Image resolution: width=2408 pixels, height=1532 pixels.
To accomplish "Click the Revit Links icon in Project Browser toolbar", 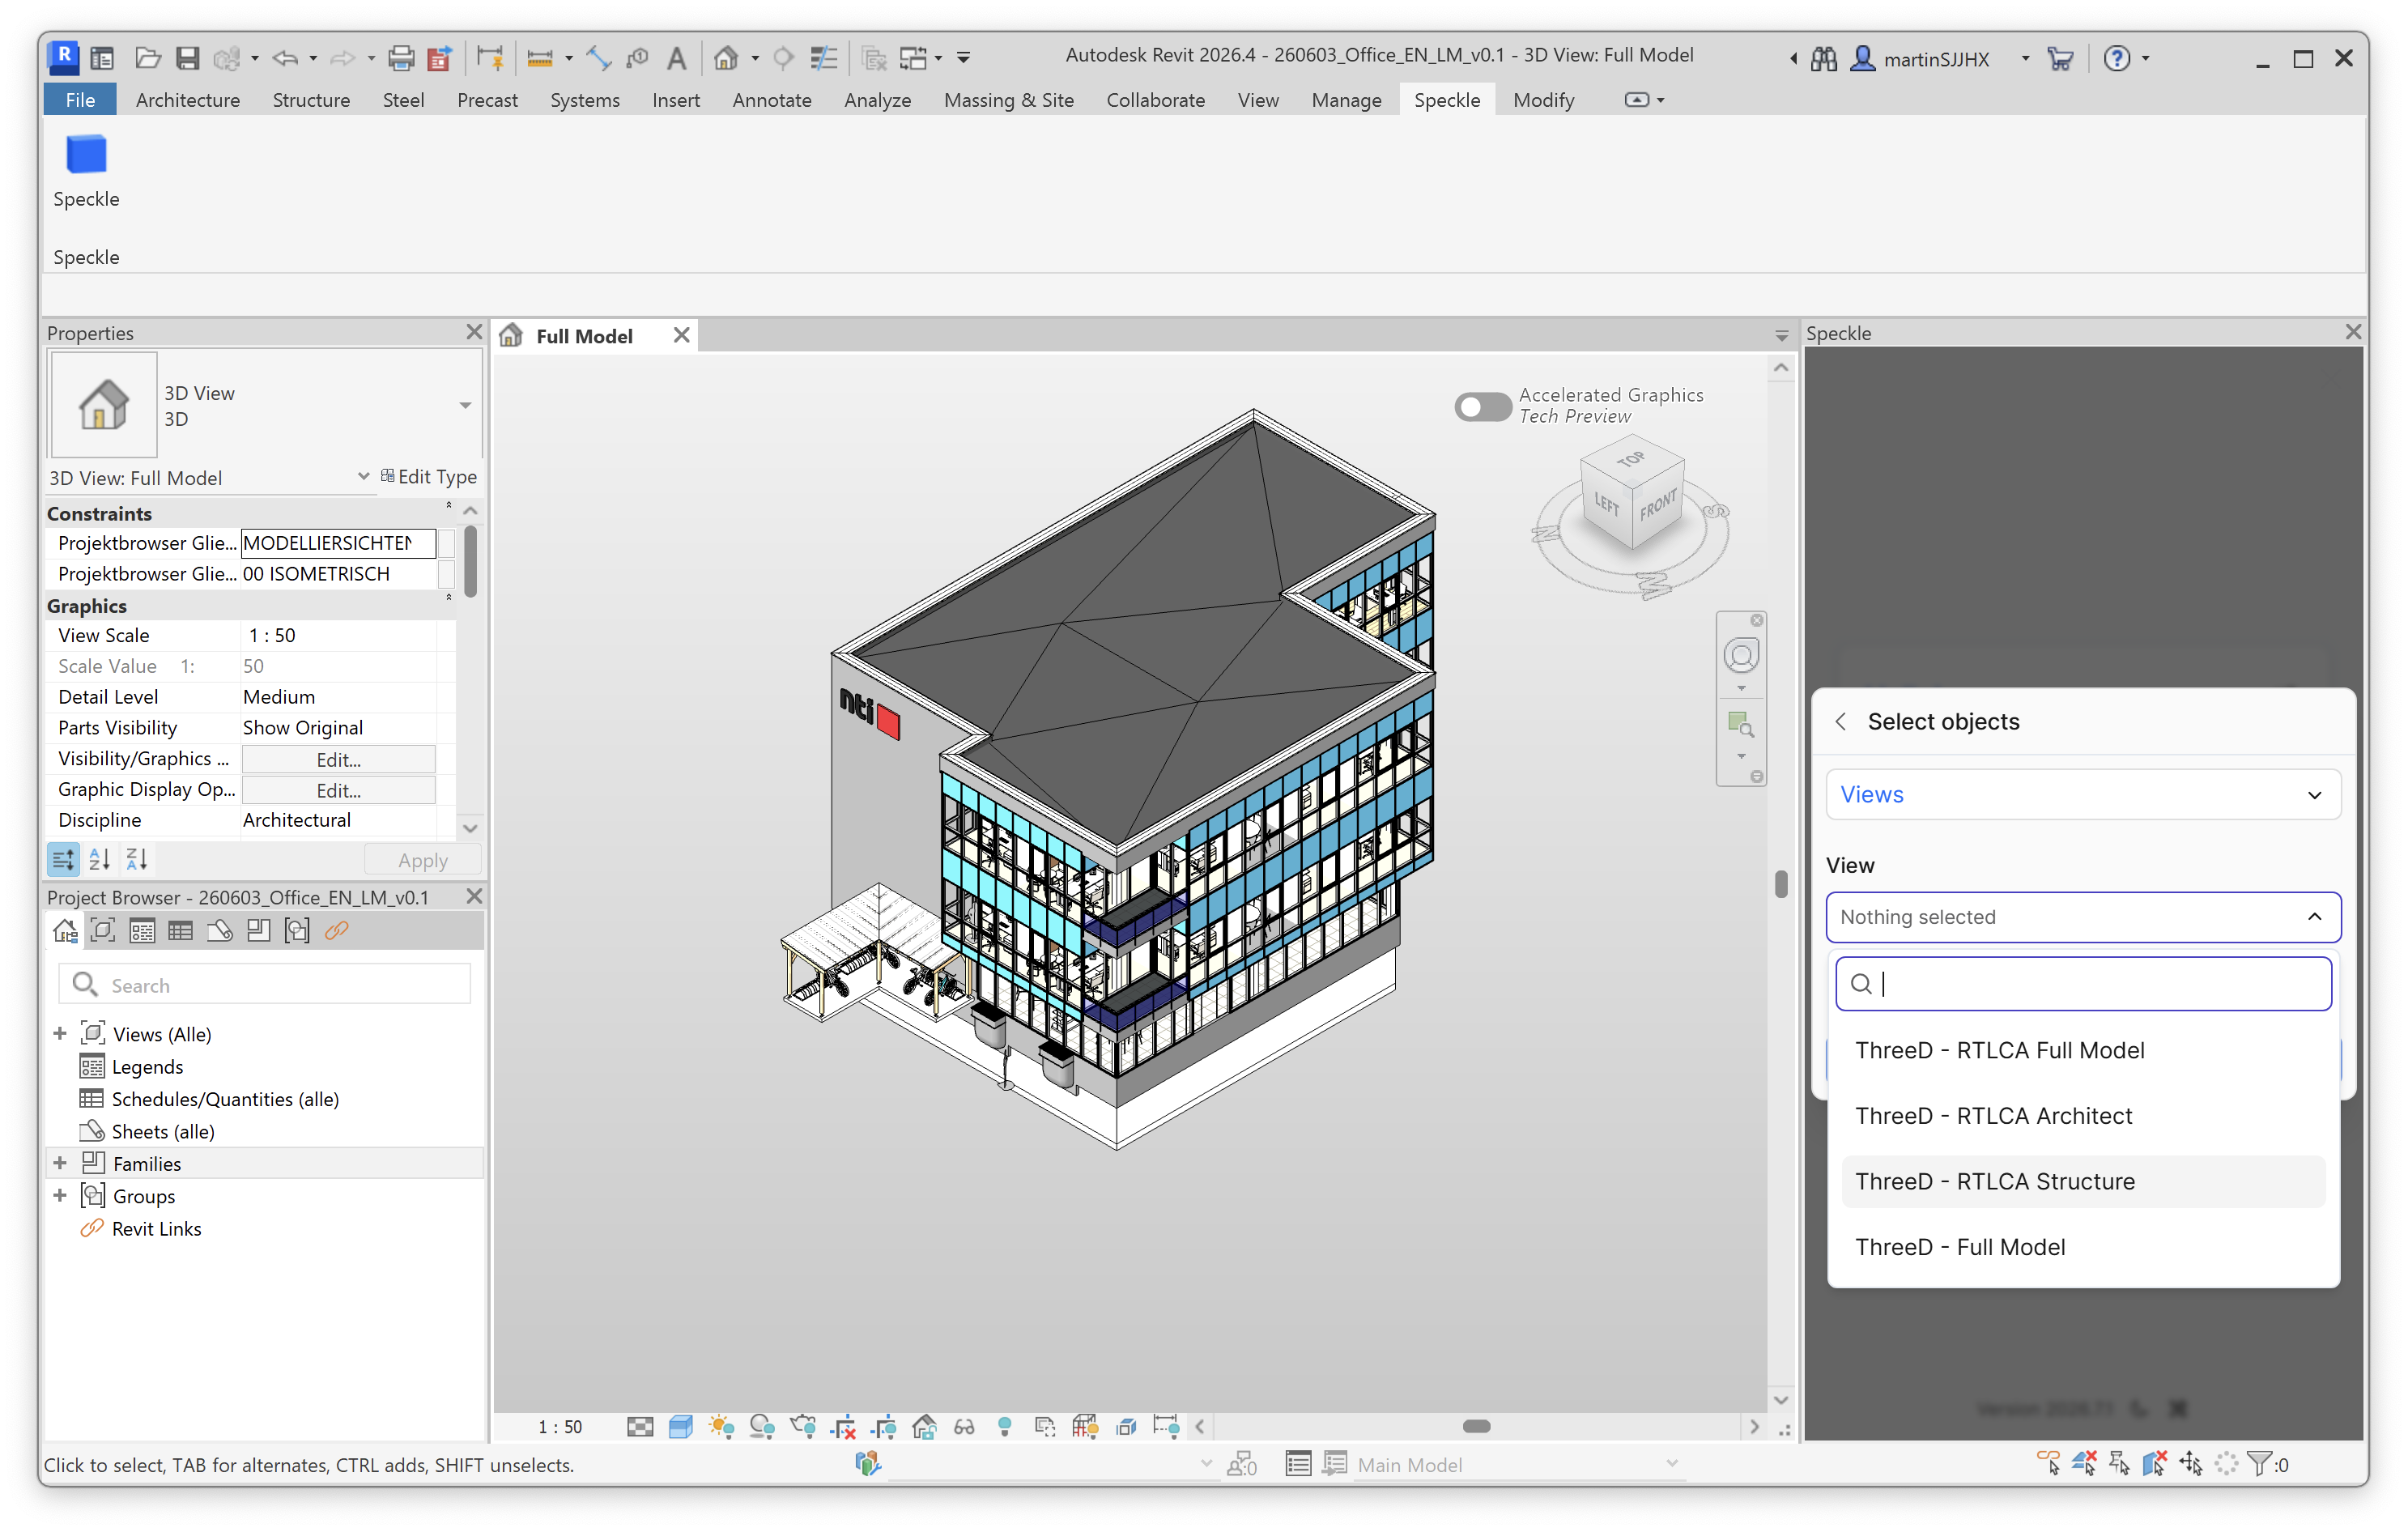I will (x=337, y=931).
